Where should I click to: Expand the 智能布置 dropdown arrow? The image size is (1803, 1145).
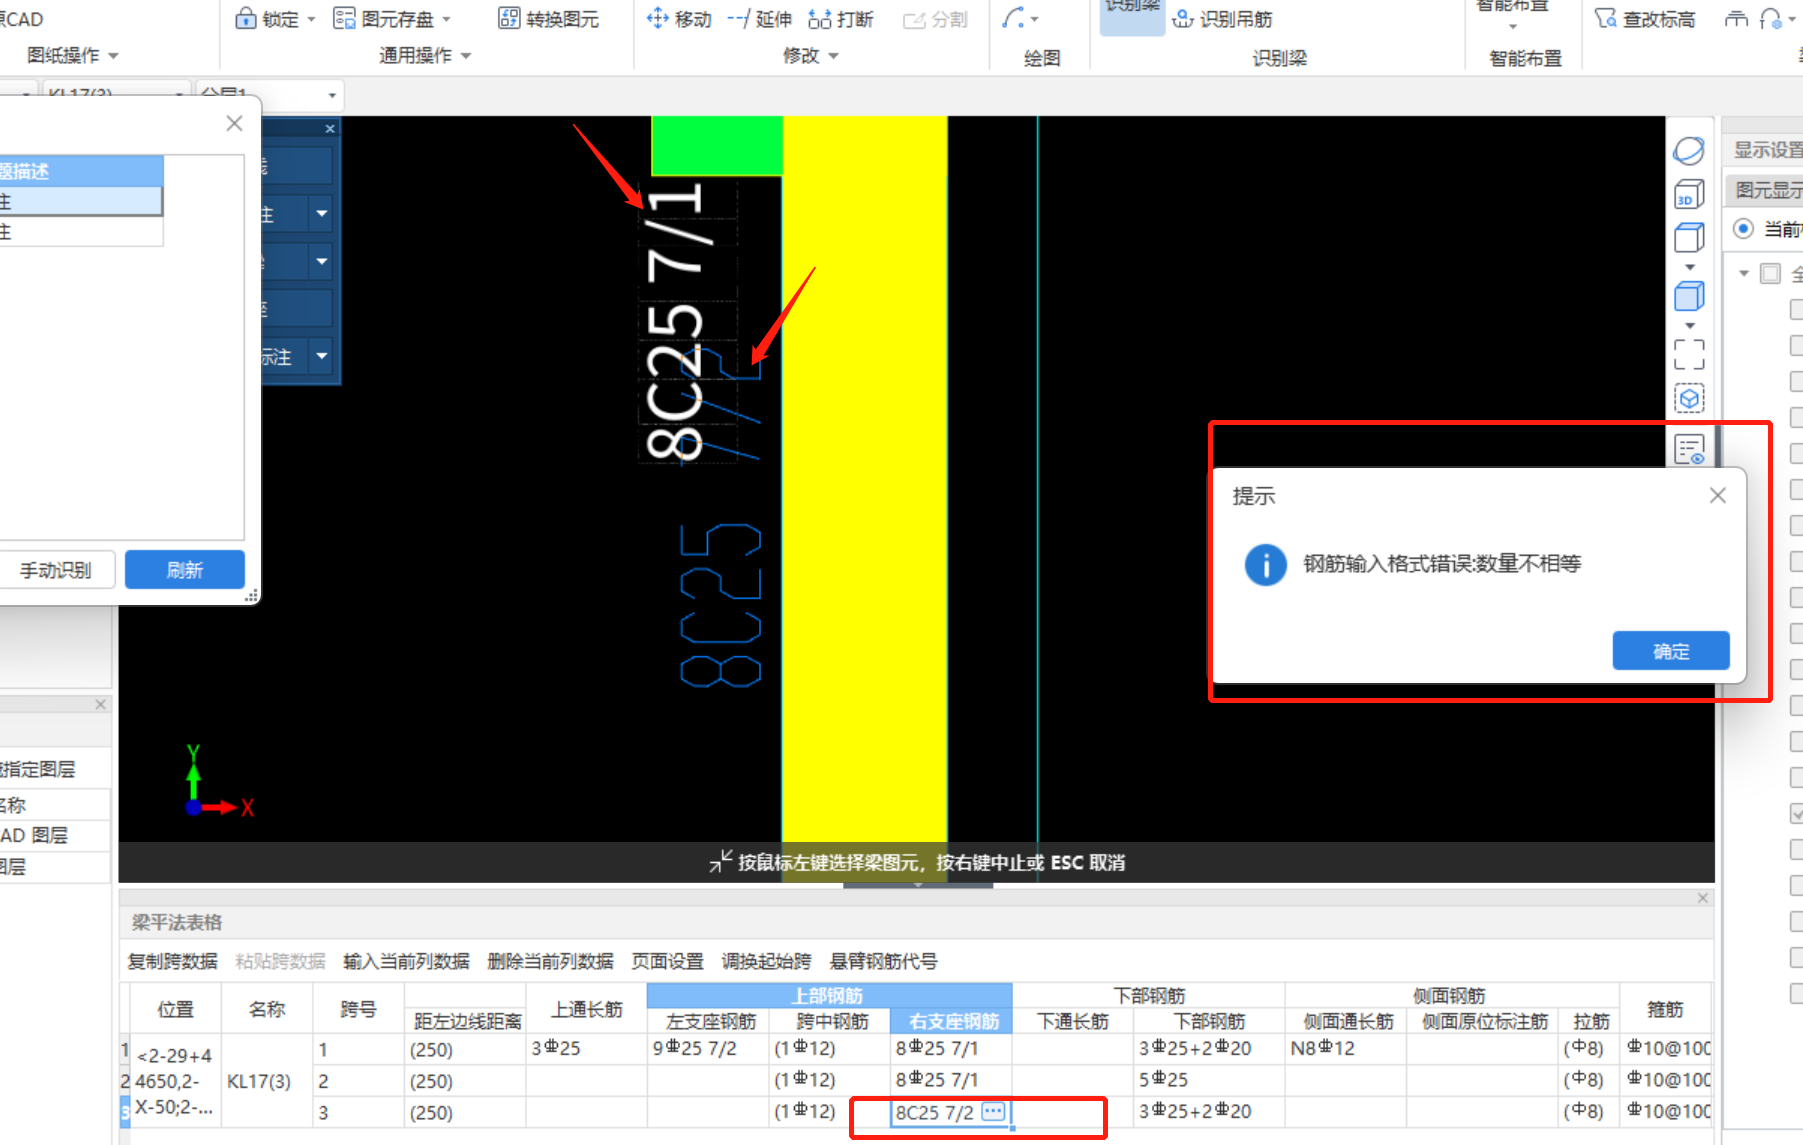[x=1513, y=27]
